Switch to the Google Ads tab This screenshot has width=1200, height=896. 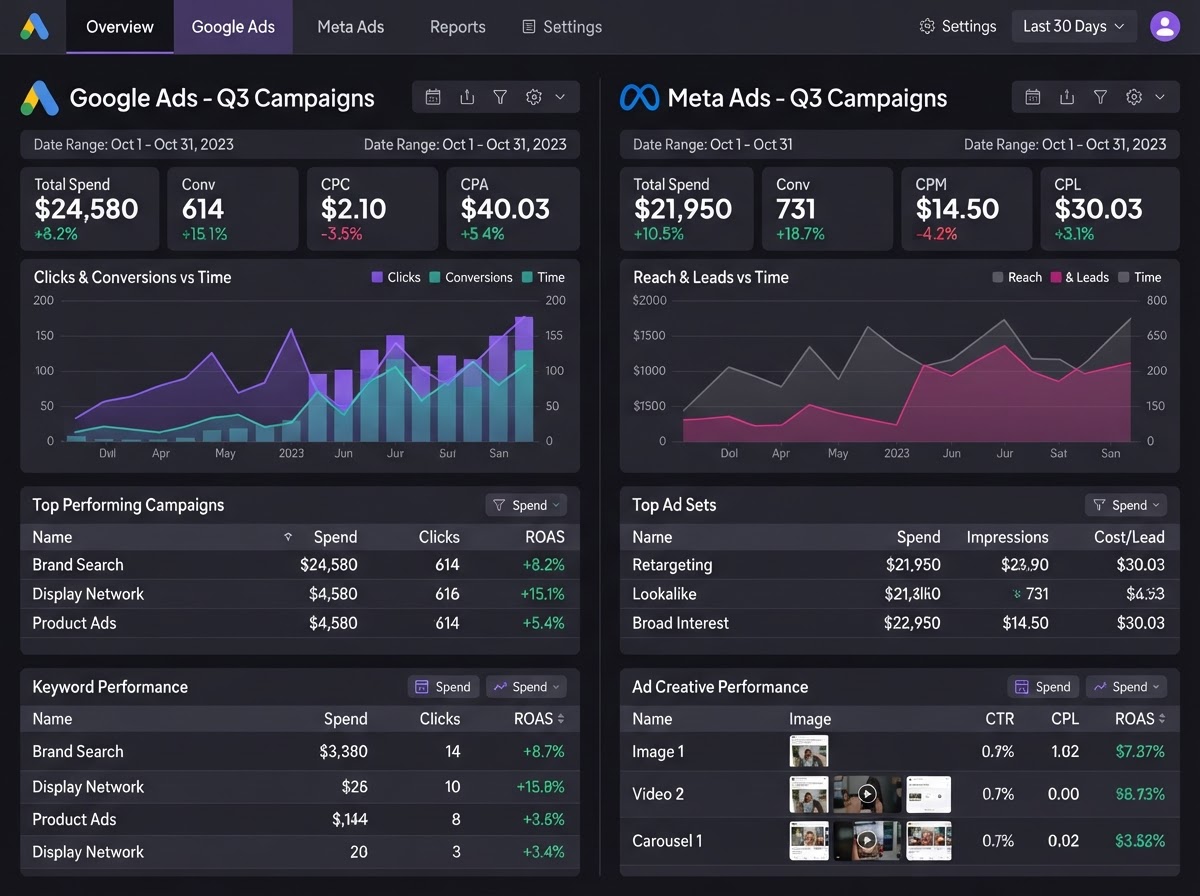(x=233, y=27)
